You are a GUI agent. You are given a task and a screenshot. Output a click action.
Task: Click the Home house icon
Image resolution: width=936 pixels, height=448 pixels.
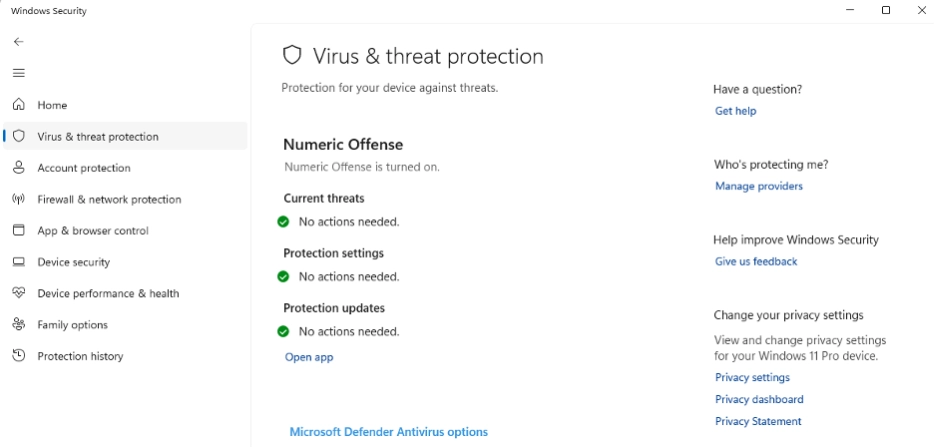[x=18, y=105]
